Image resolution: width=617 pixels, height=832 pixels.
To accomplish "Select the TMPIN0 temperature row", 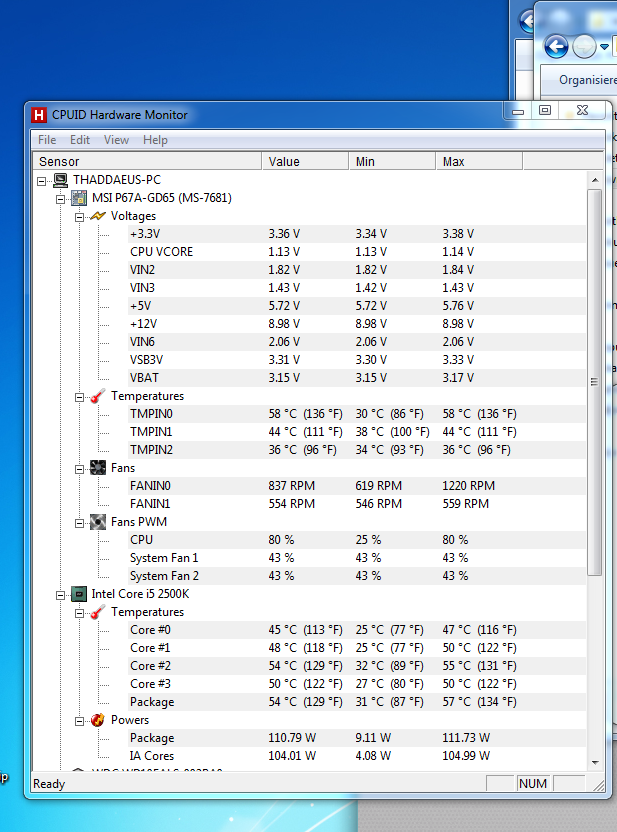I will pyautogui.click(x=358, y=414).
